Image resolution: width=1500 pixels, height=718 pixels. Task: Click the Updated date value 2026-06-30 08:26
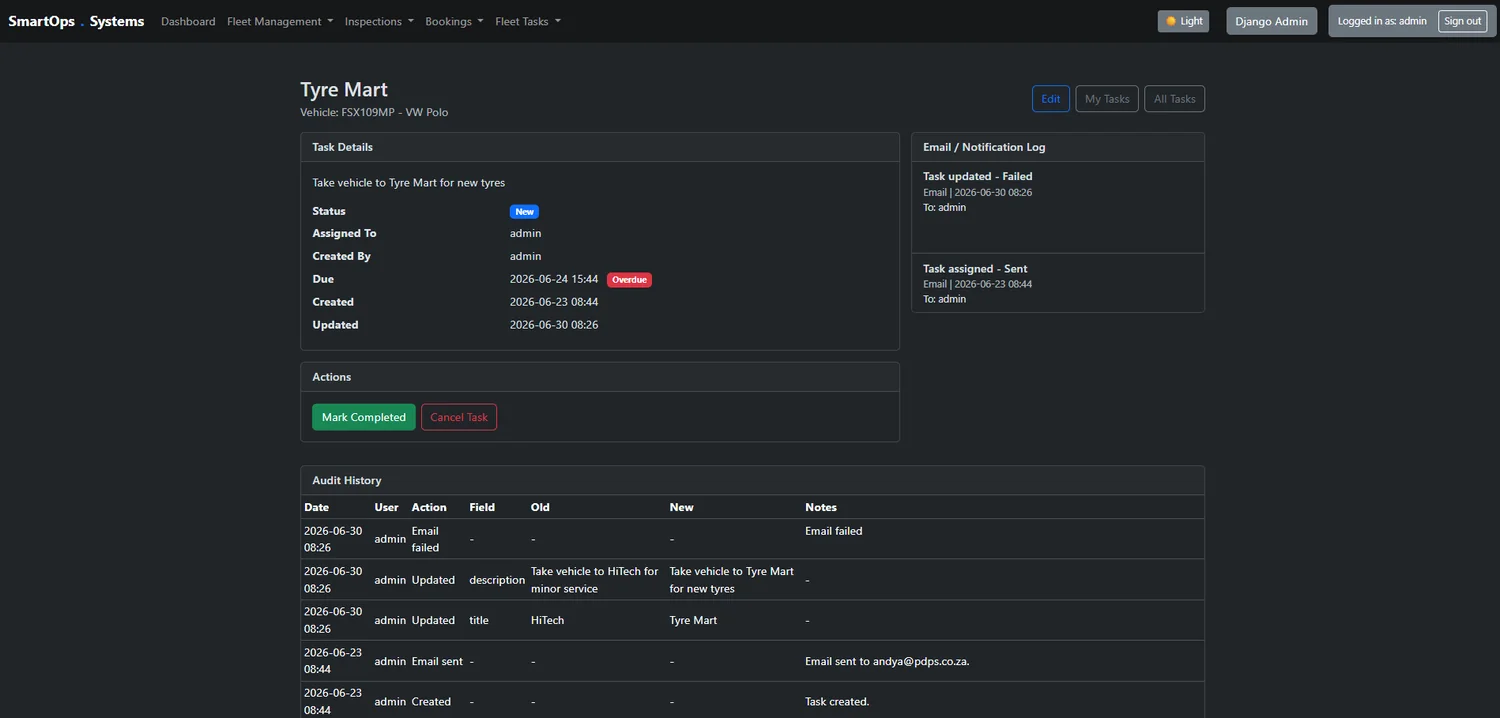554,325
